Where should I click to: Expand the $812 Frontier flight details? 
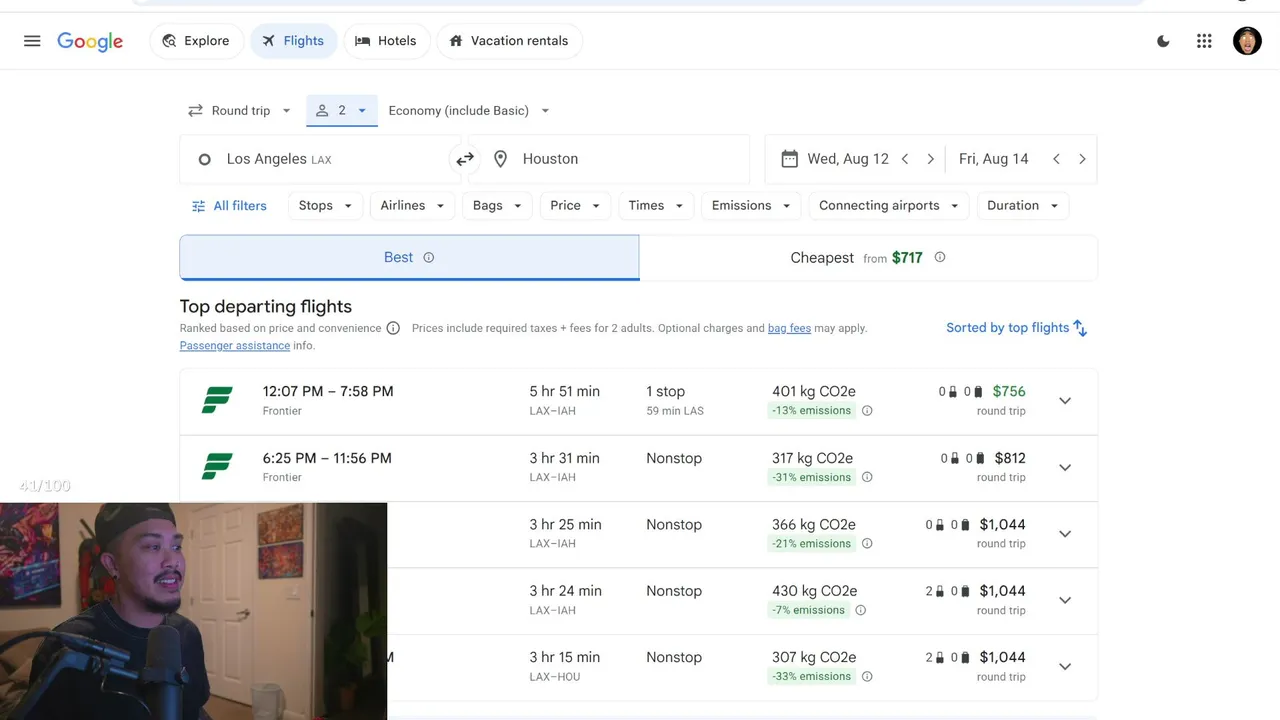(1065, 468)
